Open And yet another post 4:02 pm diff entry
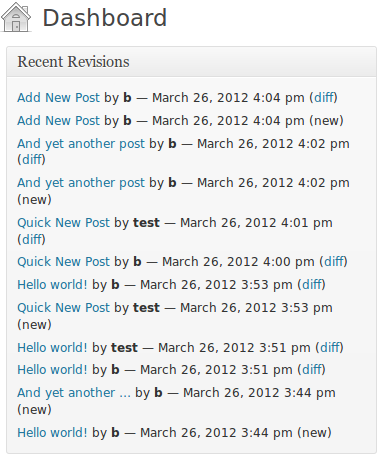 click(x=81, y=144)
